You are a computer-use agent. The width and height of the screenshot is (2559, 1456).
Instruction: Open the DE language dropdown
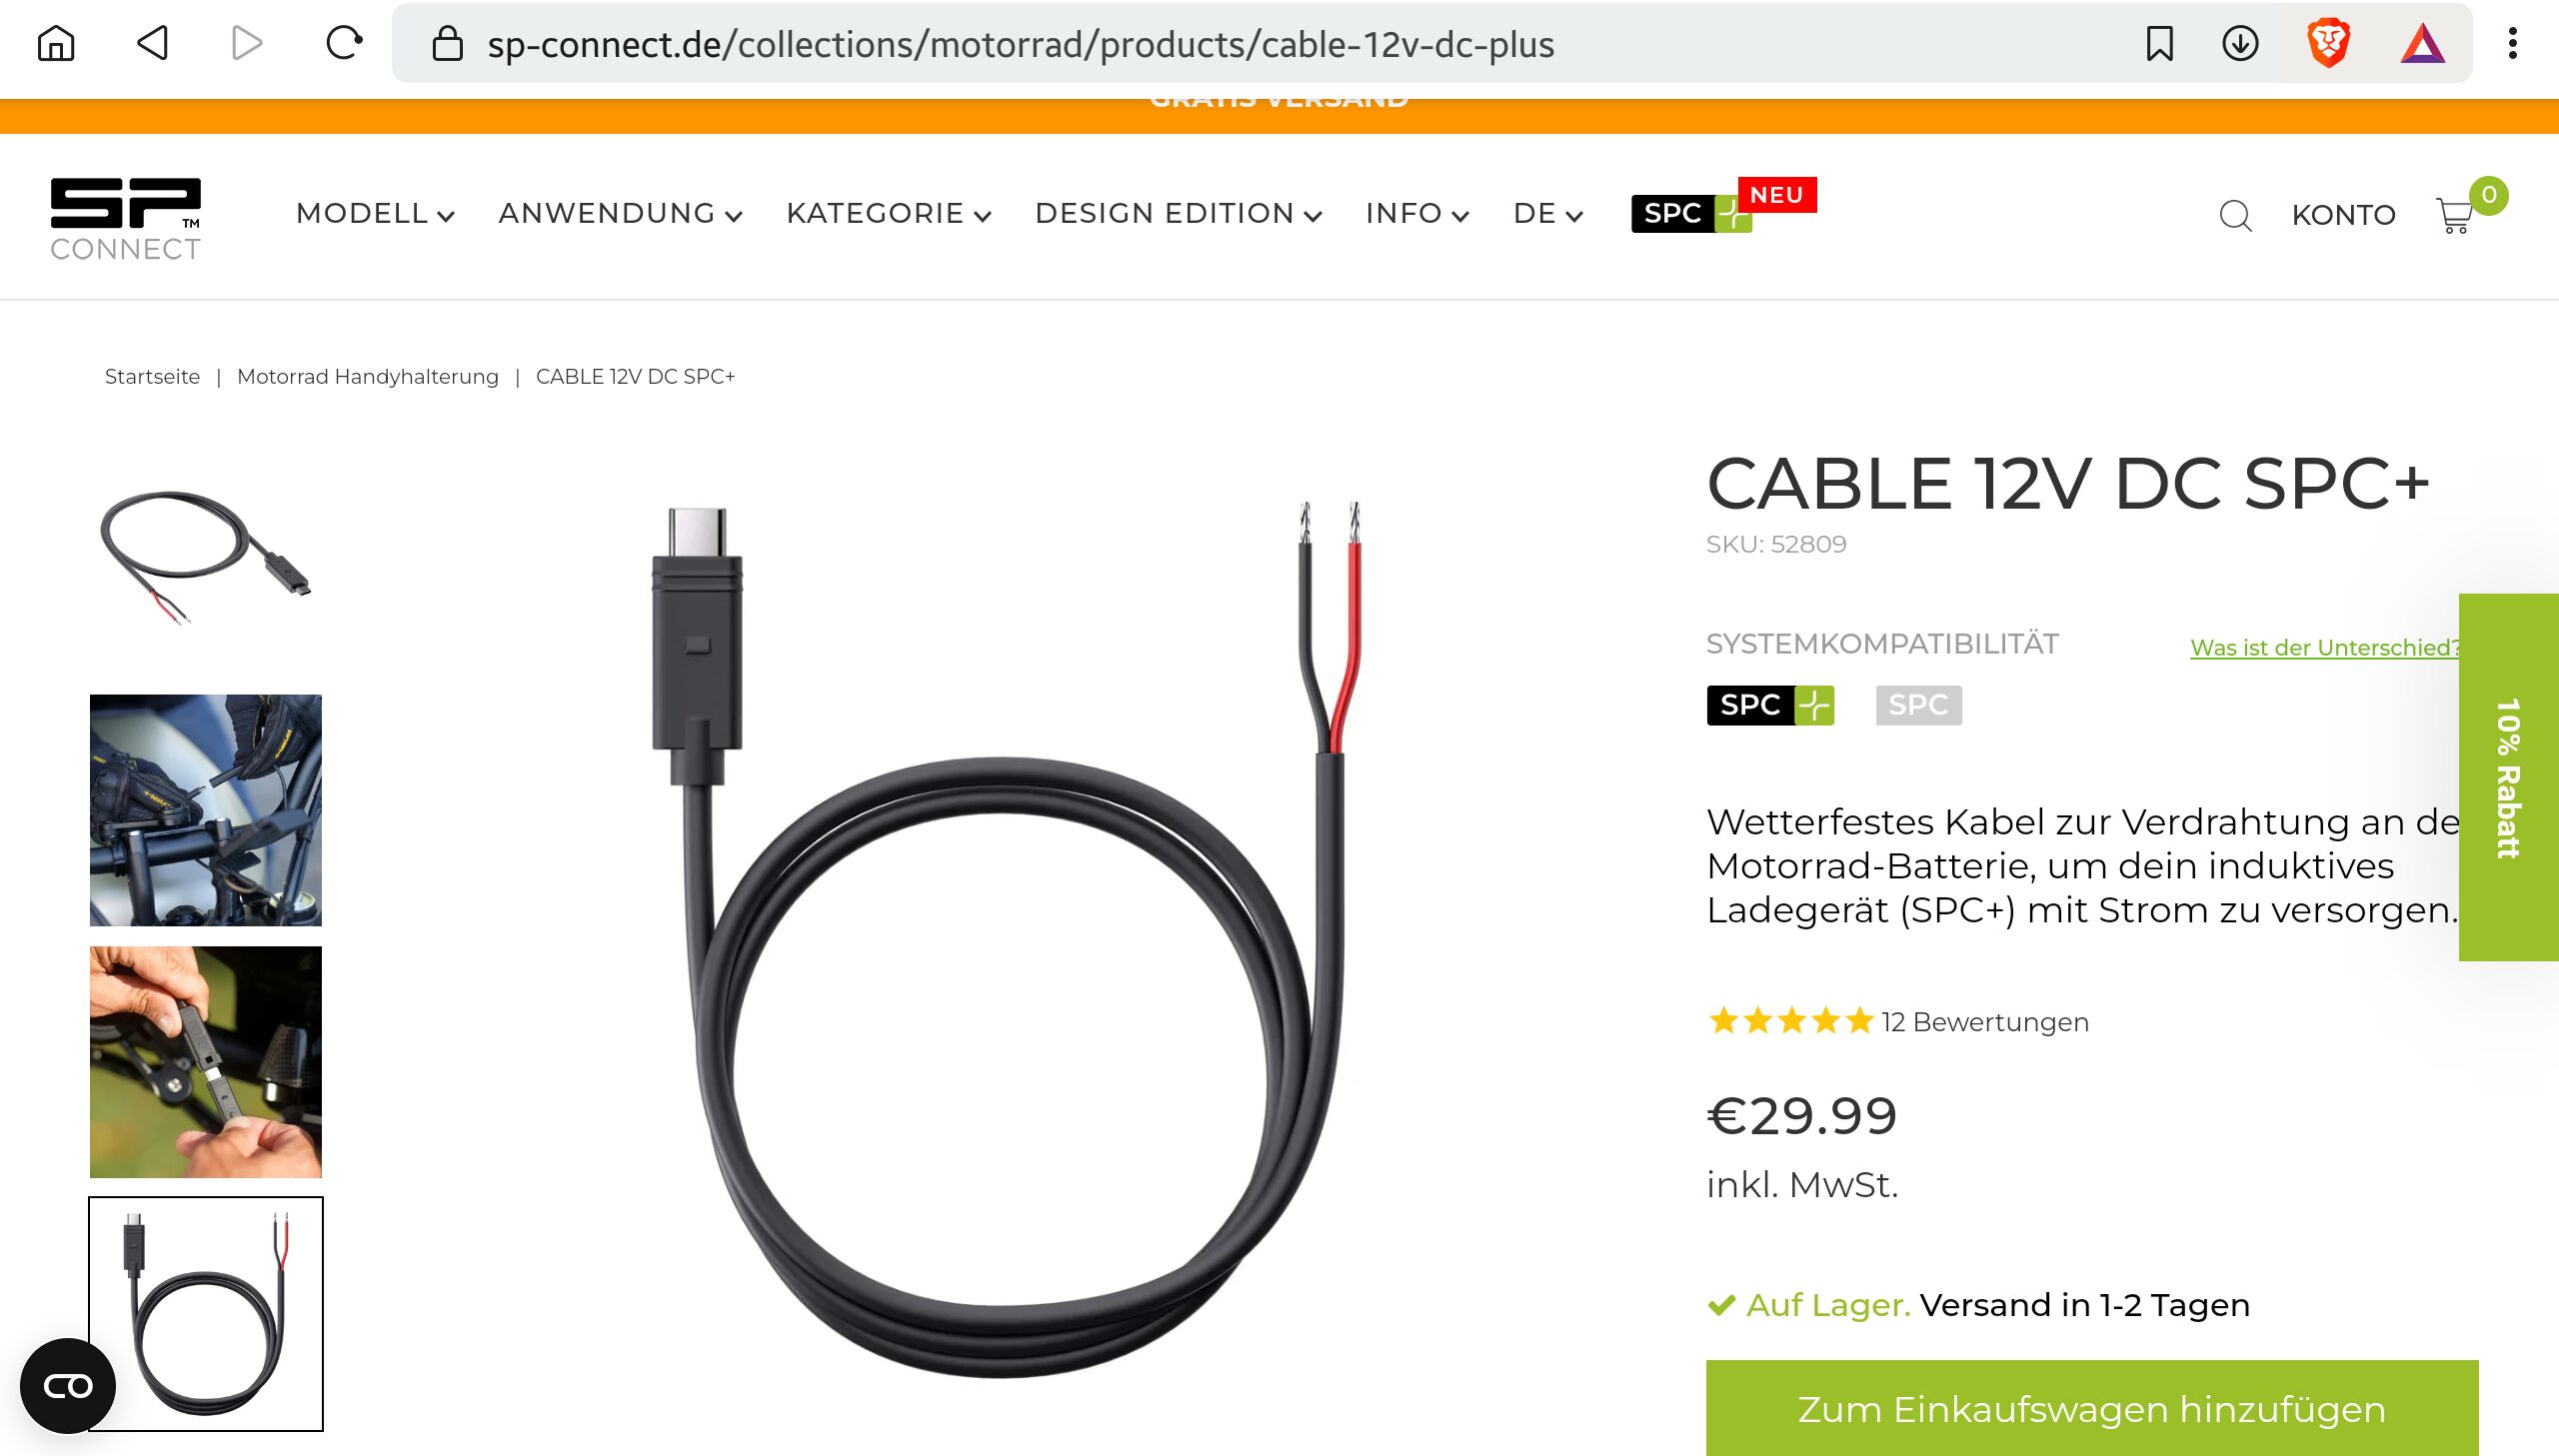(x=1548, y=214)
